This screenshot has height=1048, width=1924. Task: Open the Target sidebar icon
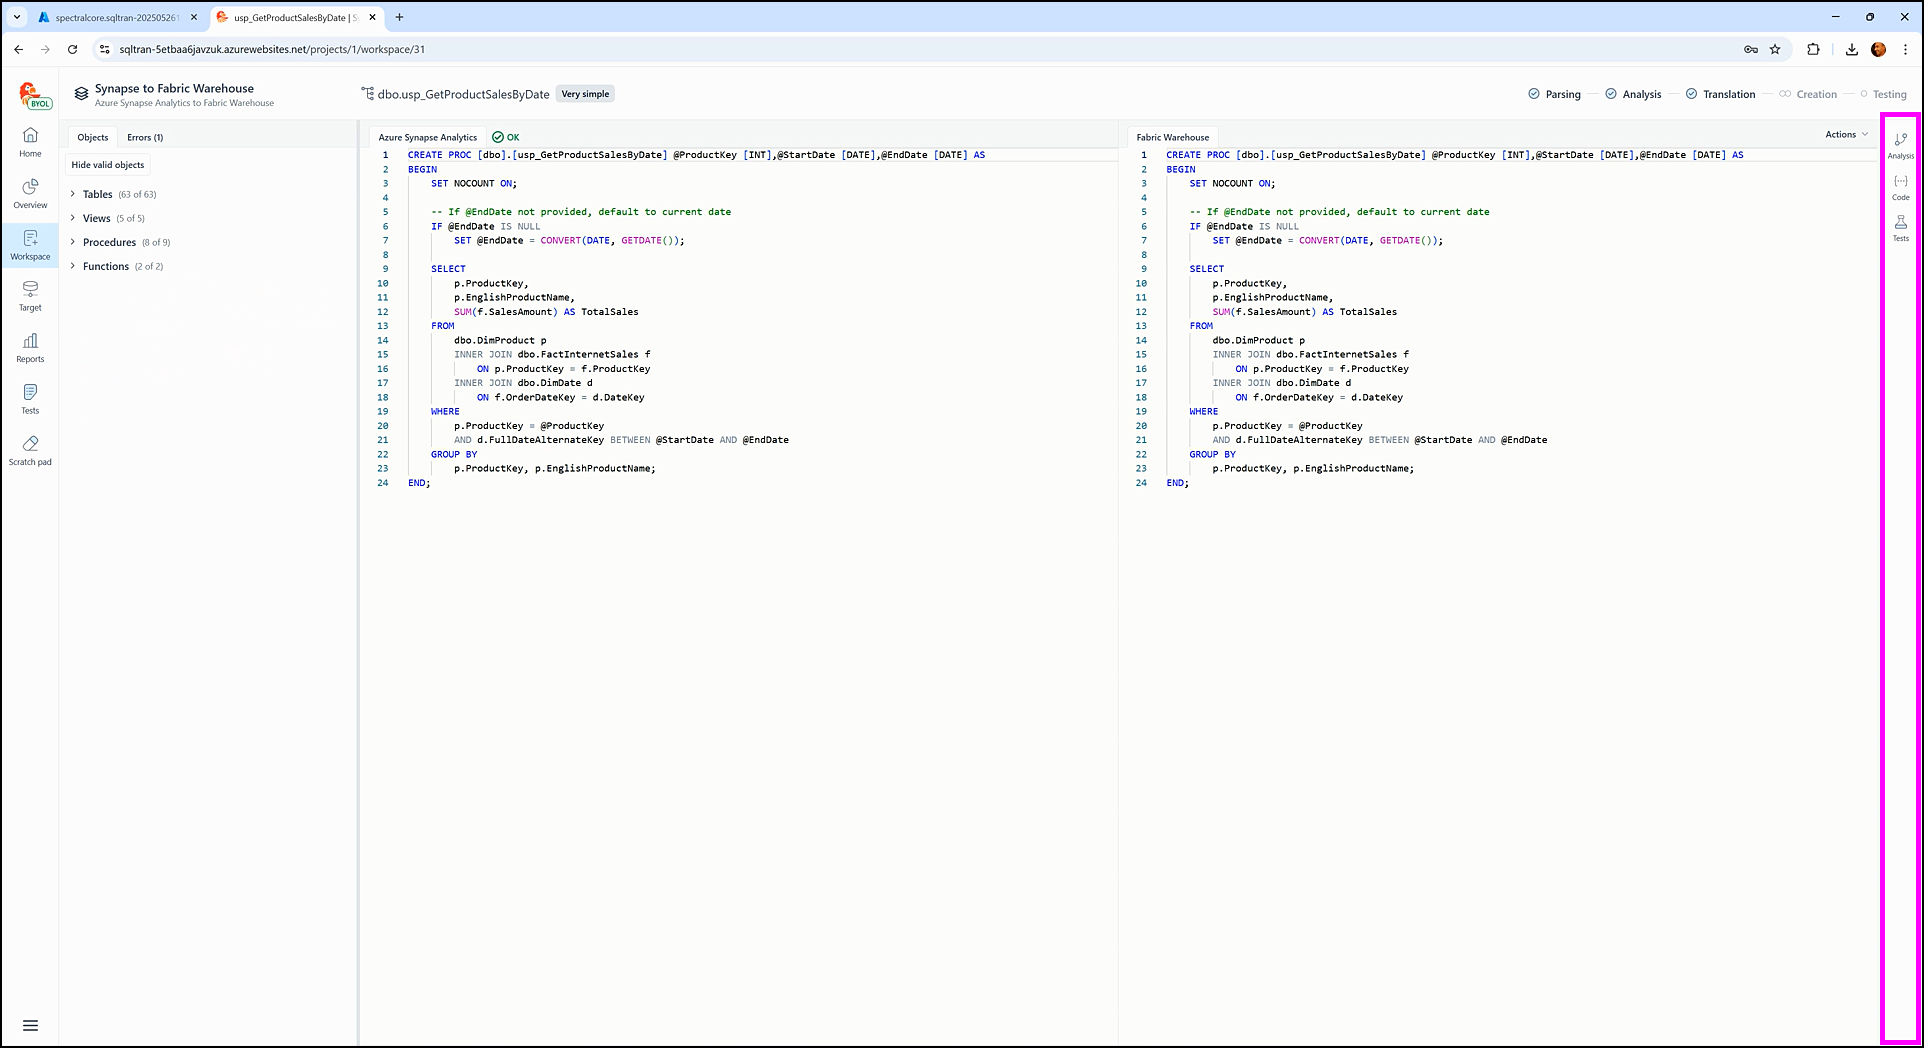pyautogui.click(x=30, y=295)
